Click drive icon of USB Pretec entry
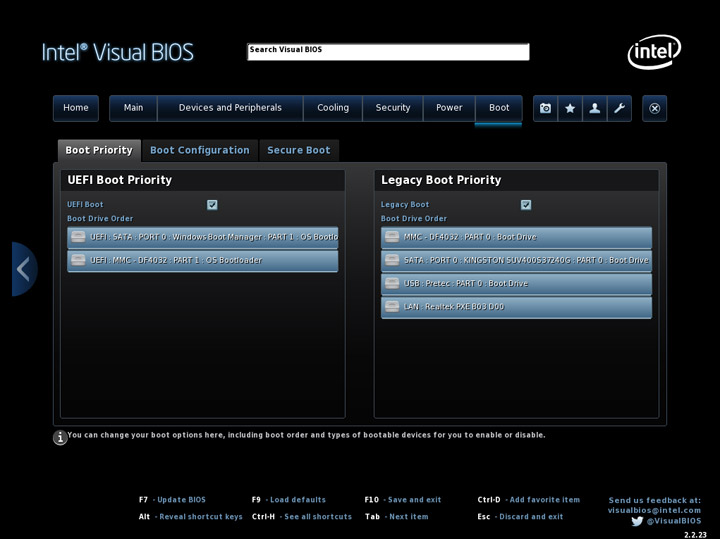The width and height of the screenshot is (720, 539). click(392, 283)
